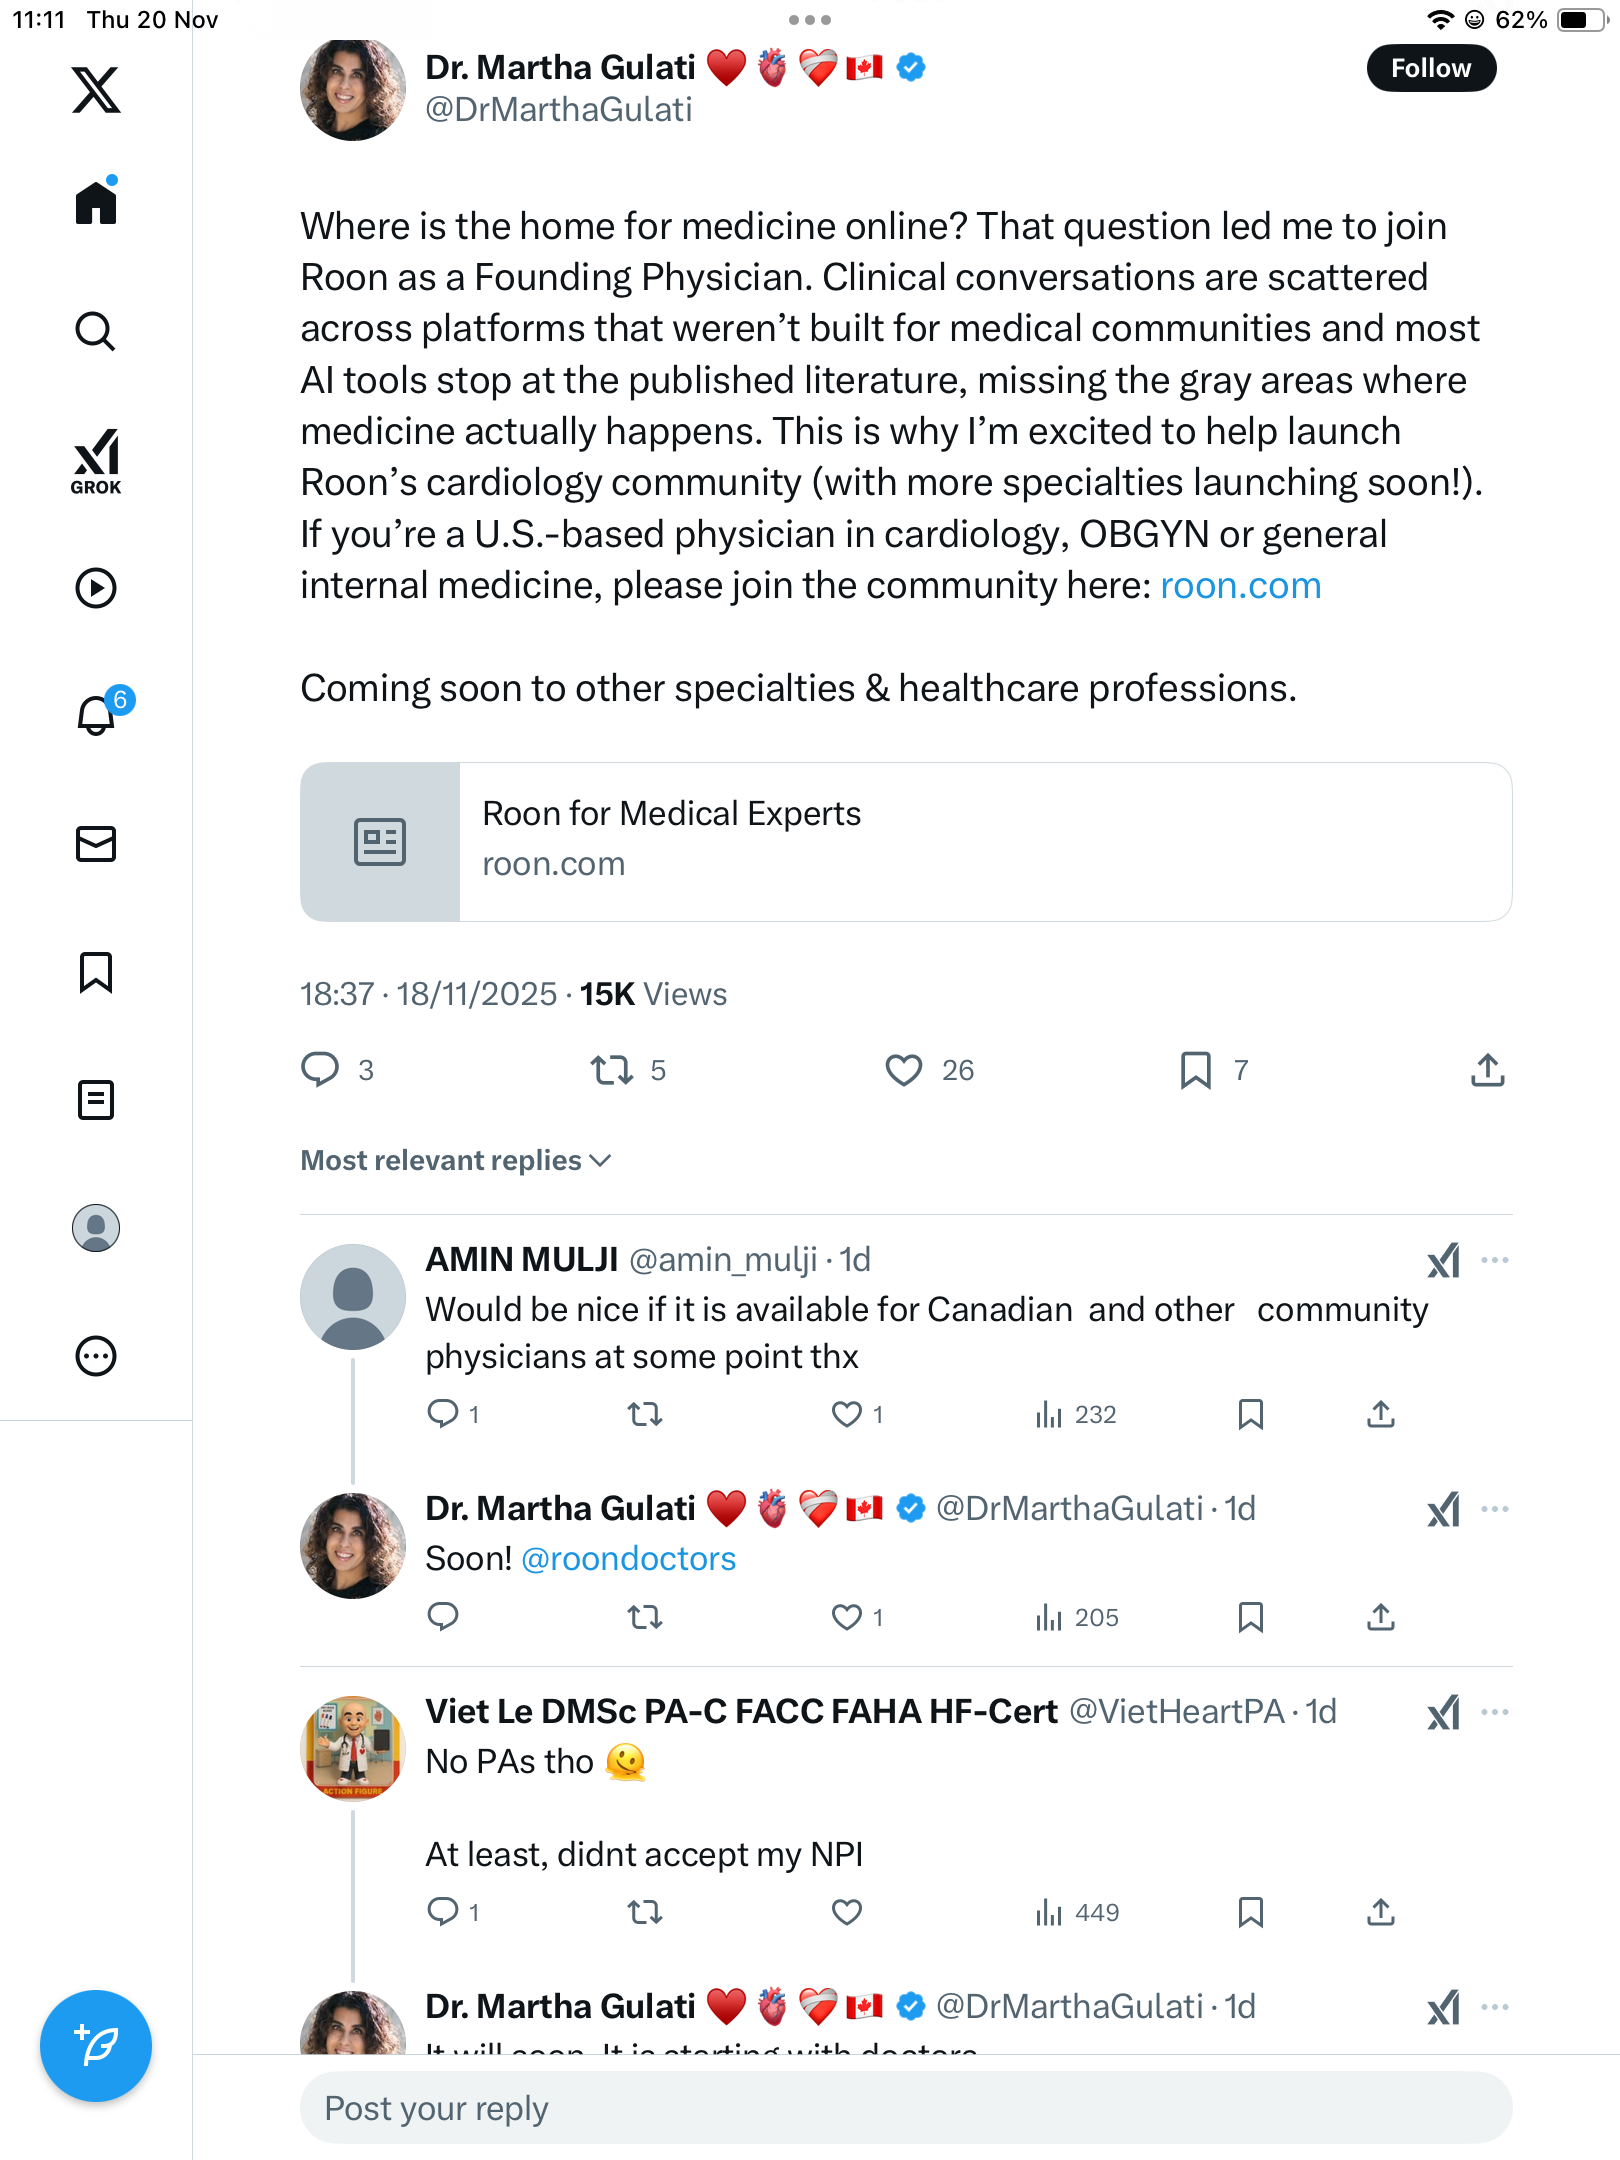The image size is (1620, 2160).
Task: Open more options on Viet Le's reply
Action: 1495,1712
